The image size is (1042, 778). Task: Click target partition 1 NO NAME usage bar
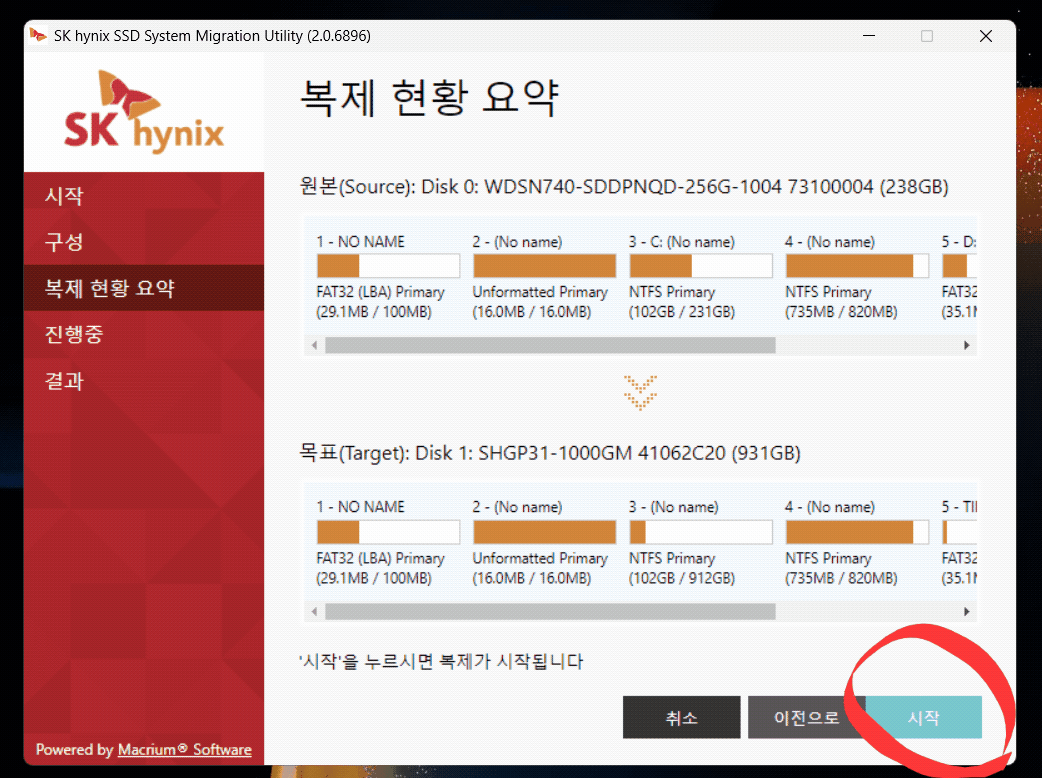(x=388, y=532)
